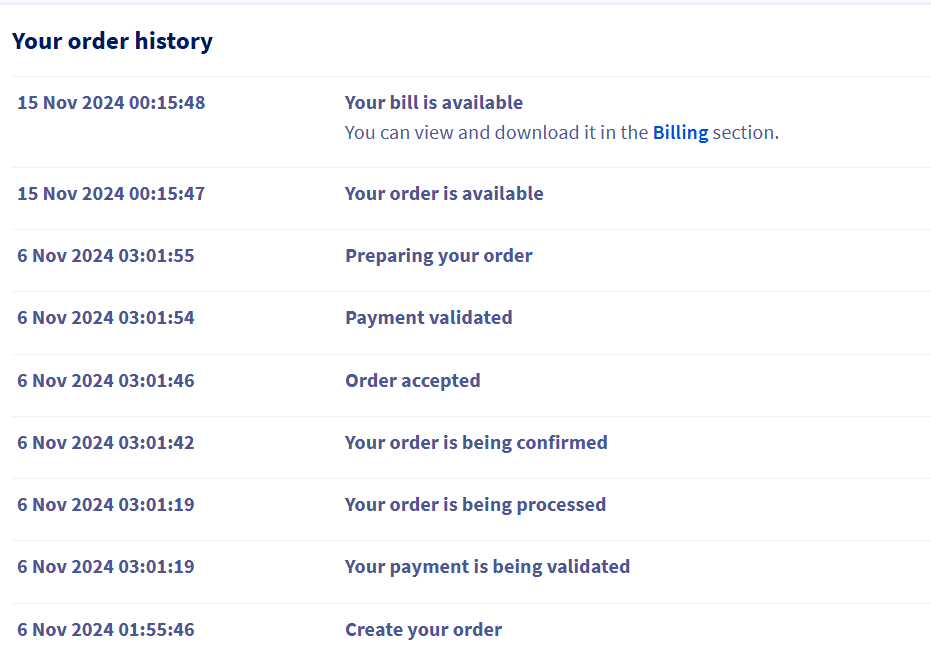Click 'Your order is being confirmed'

tap(476, 442)
